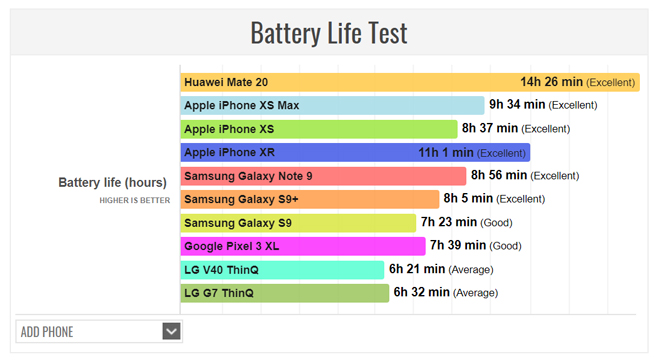This screenshot has height=363, width=654.
Task: Select the LG V40 ThinQ bar
Action: pyautogui.click(x=282, y=270)
